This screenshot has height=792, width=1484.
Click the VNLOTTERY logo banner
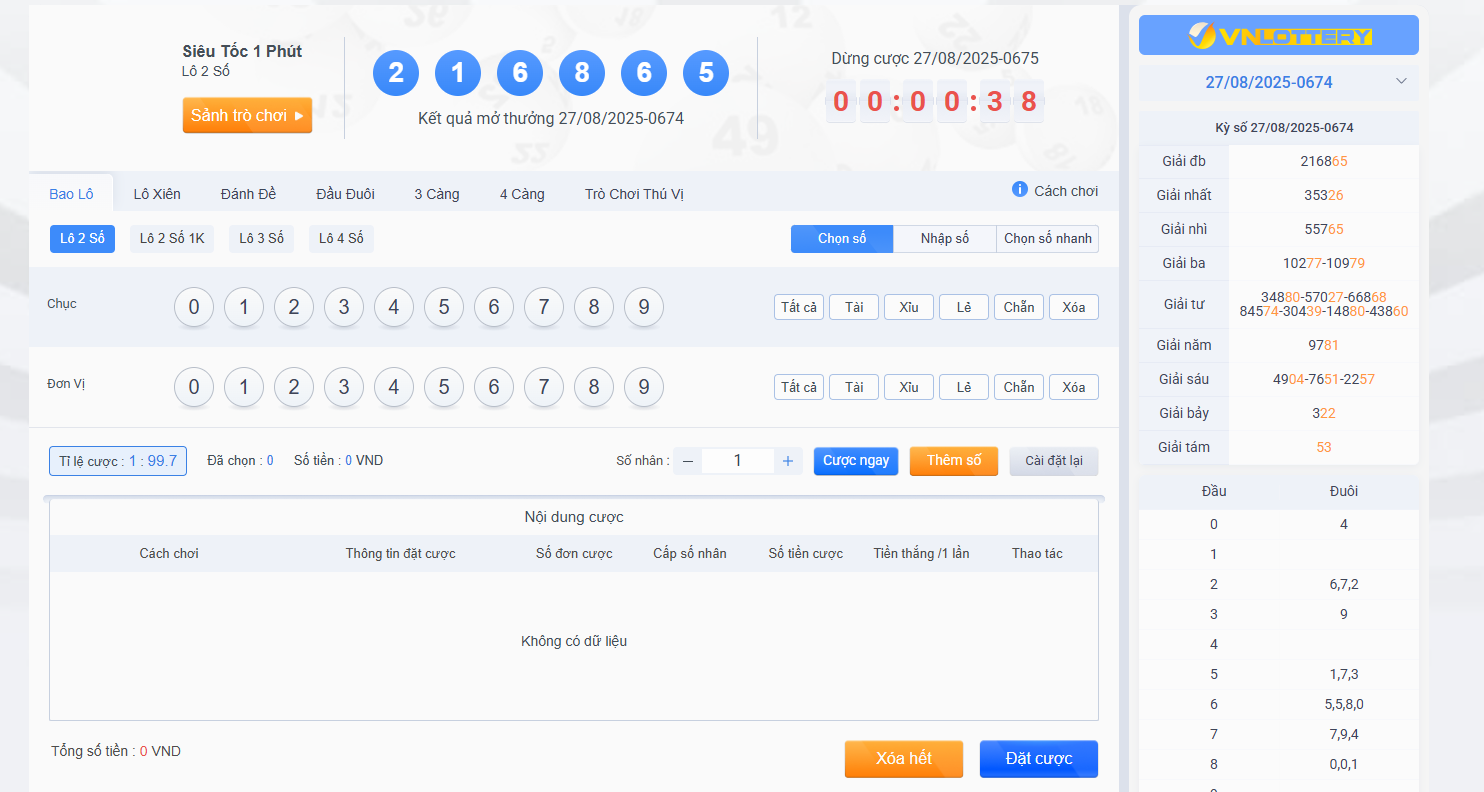coord(1278,34)
